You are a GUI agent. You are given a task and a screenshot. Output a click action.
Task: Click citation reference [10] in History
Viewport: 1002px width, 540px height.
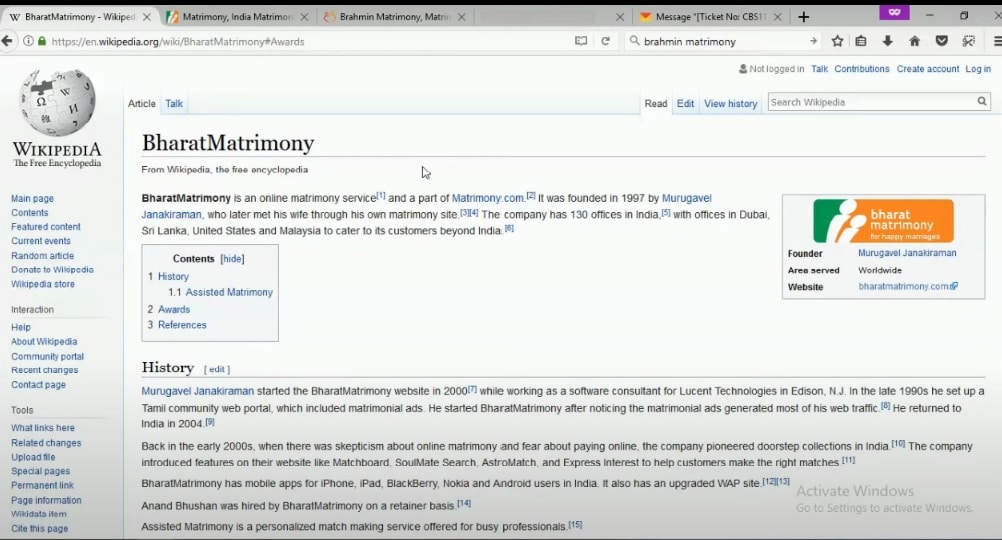click(x=898, y=444)
